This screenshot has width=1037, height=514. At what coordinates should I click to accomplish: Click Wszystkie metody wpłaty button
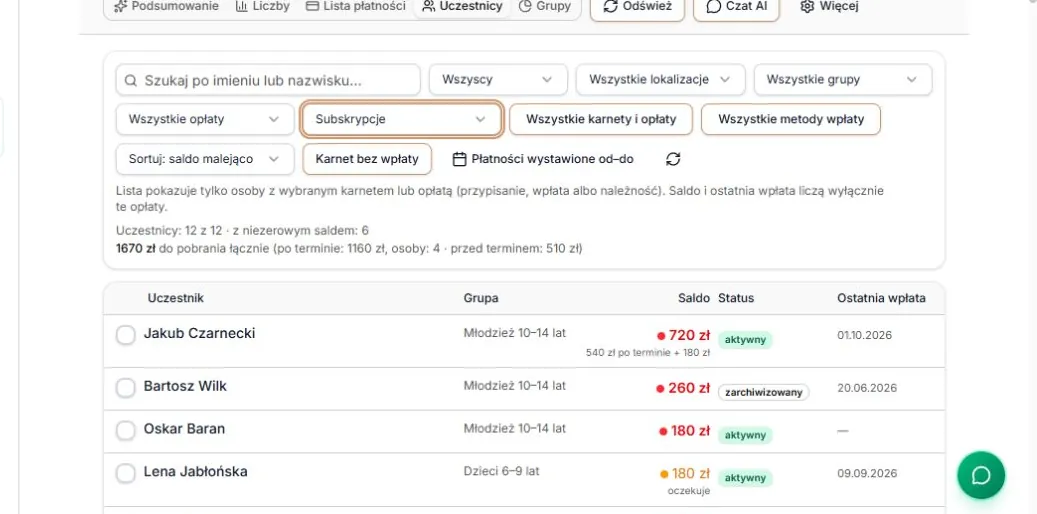coord(791,120)
